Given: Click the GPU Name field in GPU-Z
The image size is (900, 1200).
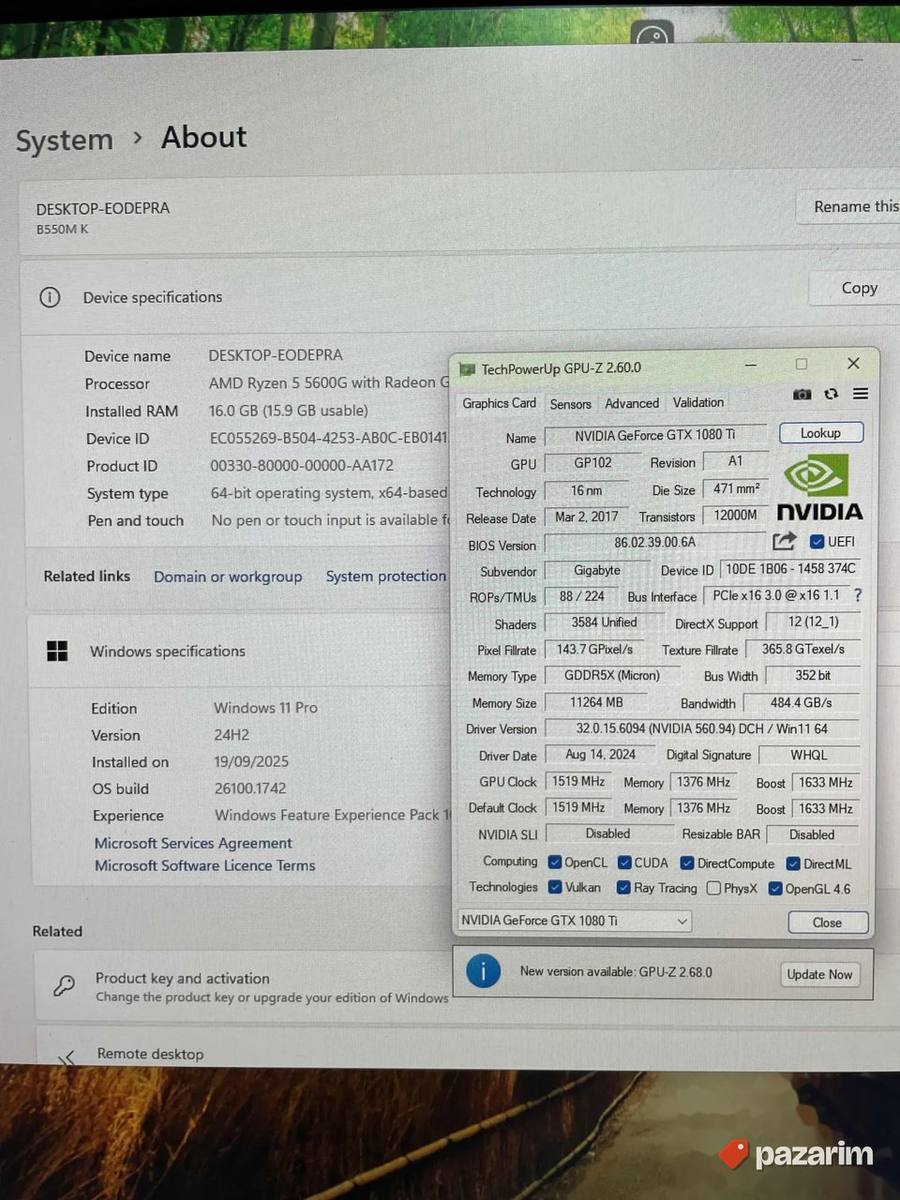Looking at the screenshot, I should [655, 436].
